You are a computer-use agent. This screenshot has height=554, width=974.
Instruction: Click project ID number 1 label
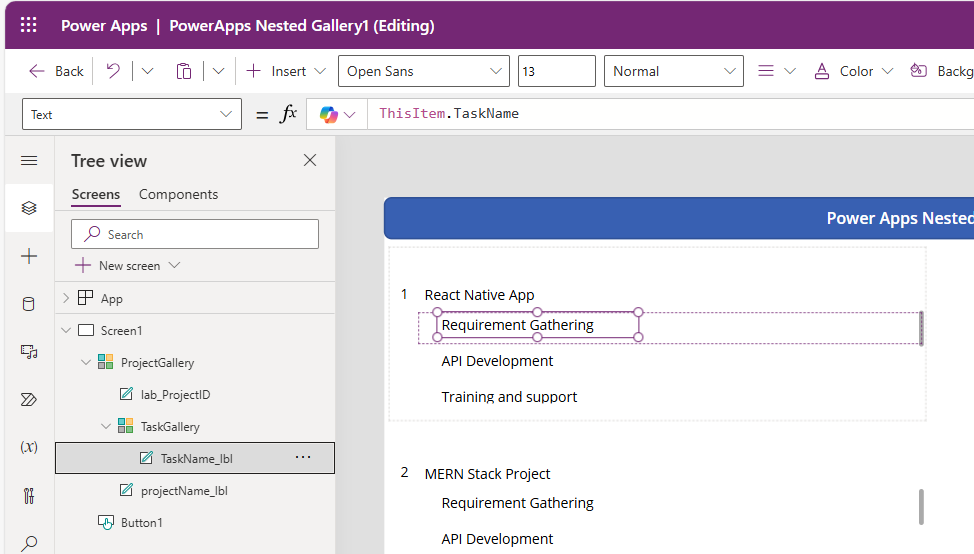click(404, 294)
